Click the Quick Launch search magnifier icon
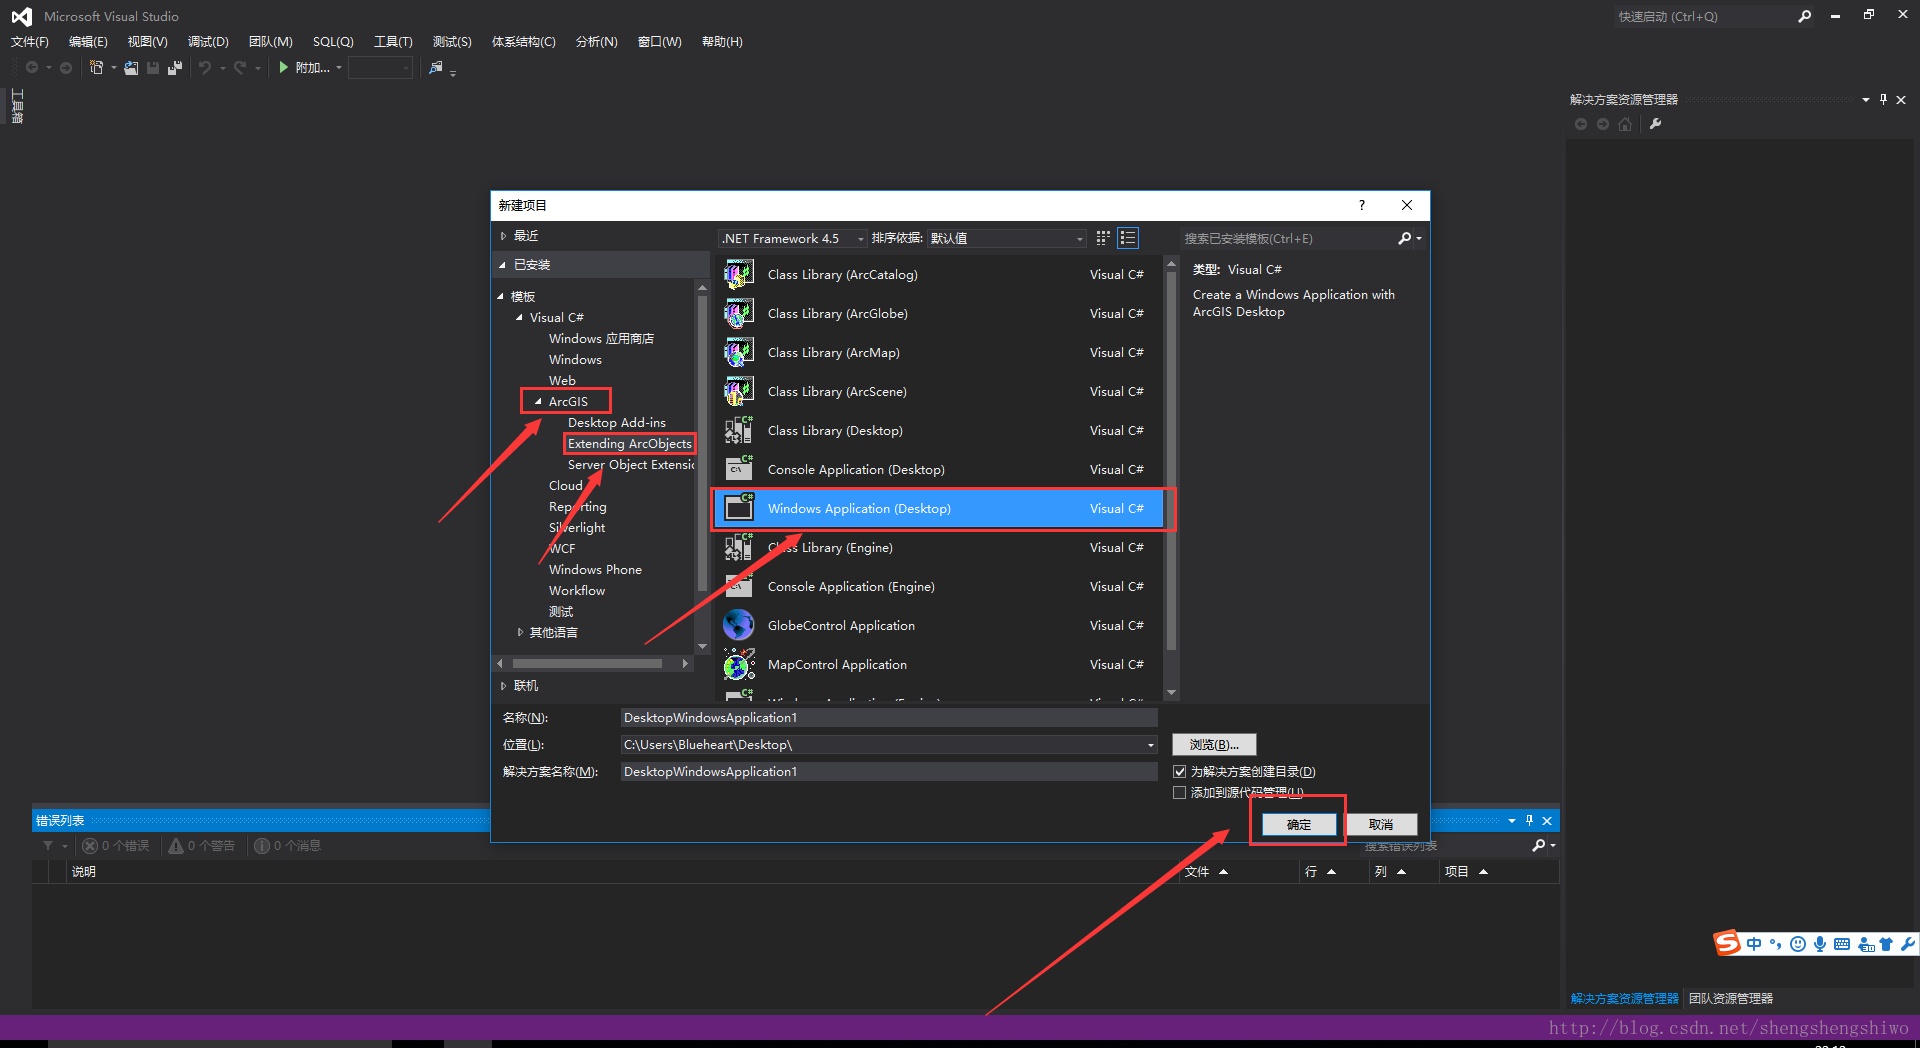The image size is (1920, 1048). click(x=1804, y=16)
